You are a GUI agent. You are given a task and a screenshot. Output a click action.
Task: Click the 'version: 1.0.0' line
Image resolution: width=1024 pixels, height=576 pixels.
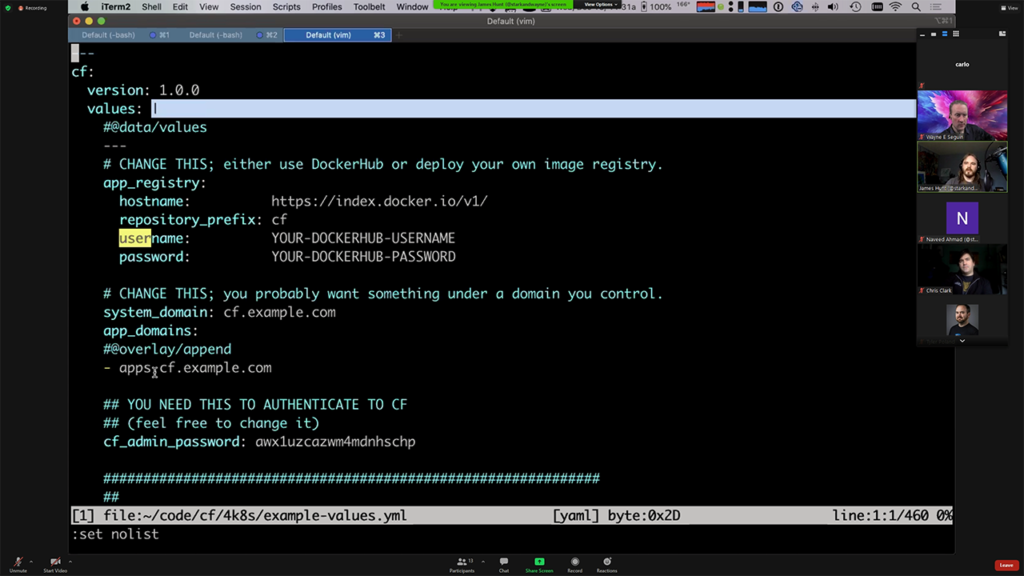(143, 90)
